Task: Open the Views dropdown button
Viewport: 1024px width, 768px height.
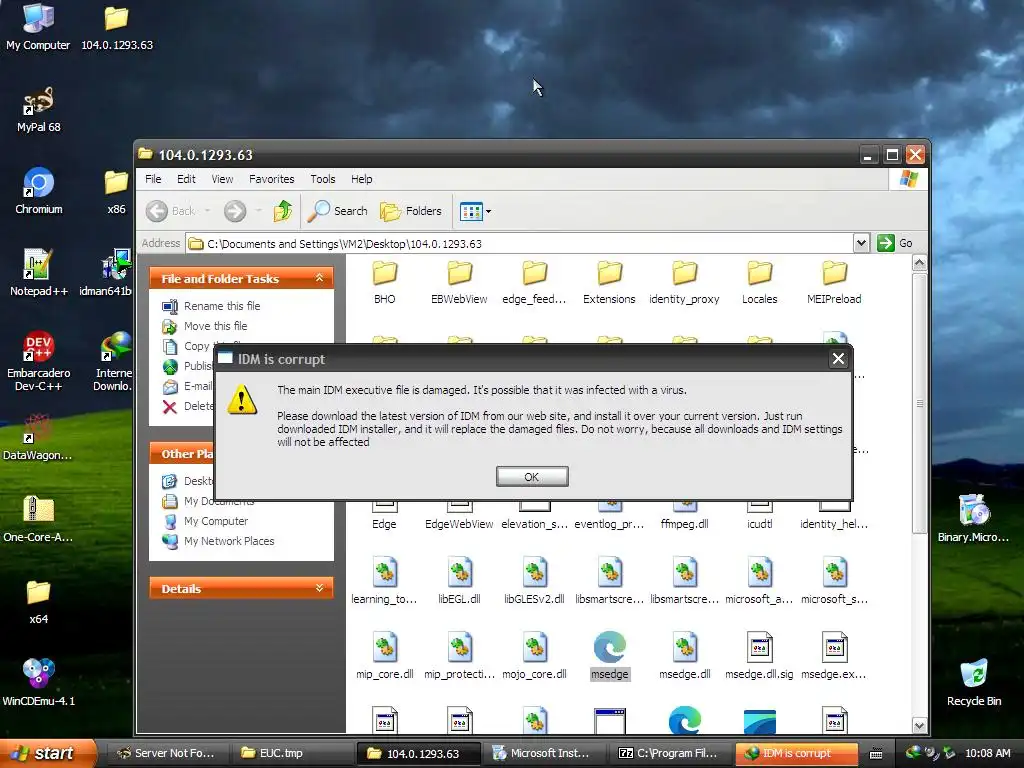Action: tap(475, 211)
